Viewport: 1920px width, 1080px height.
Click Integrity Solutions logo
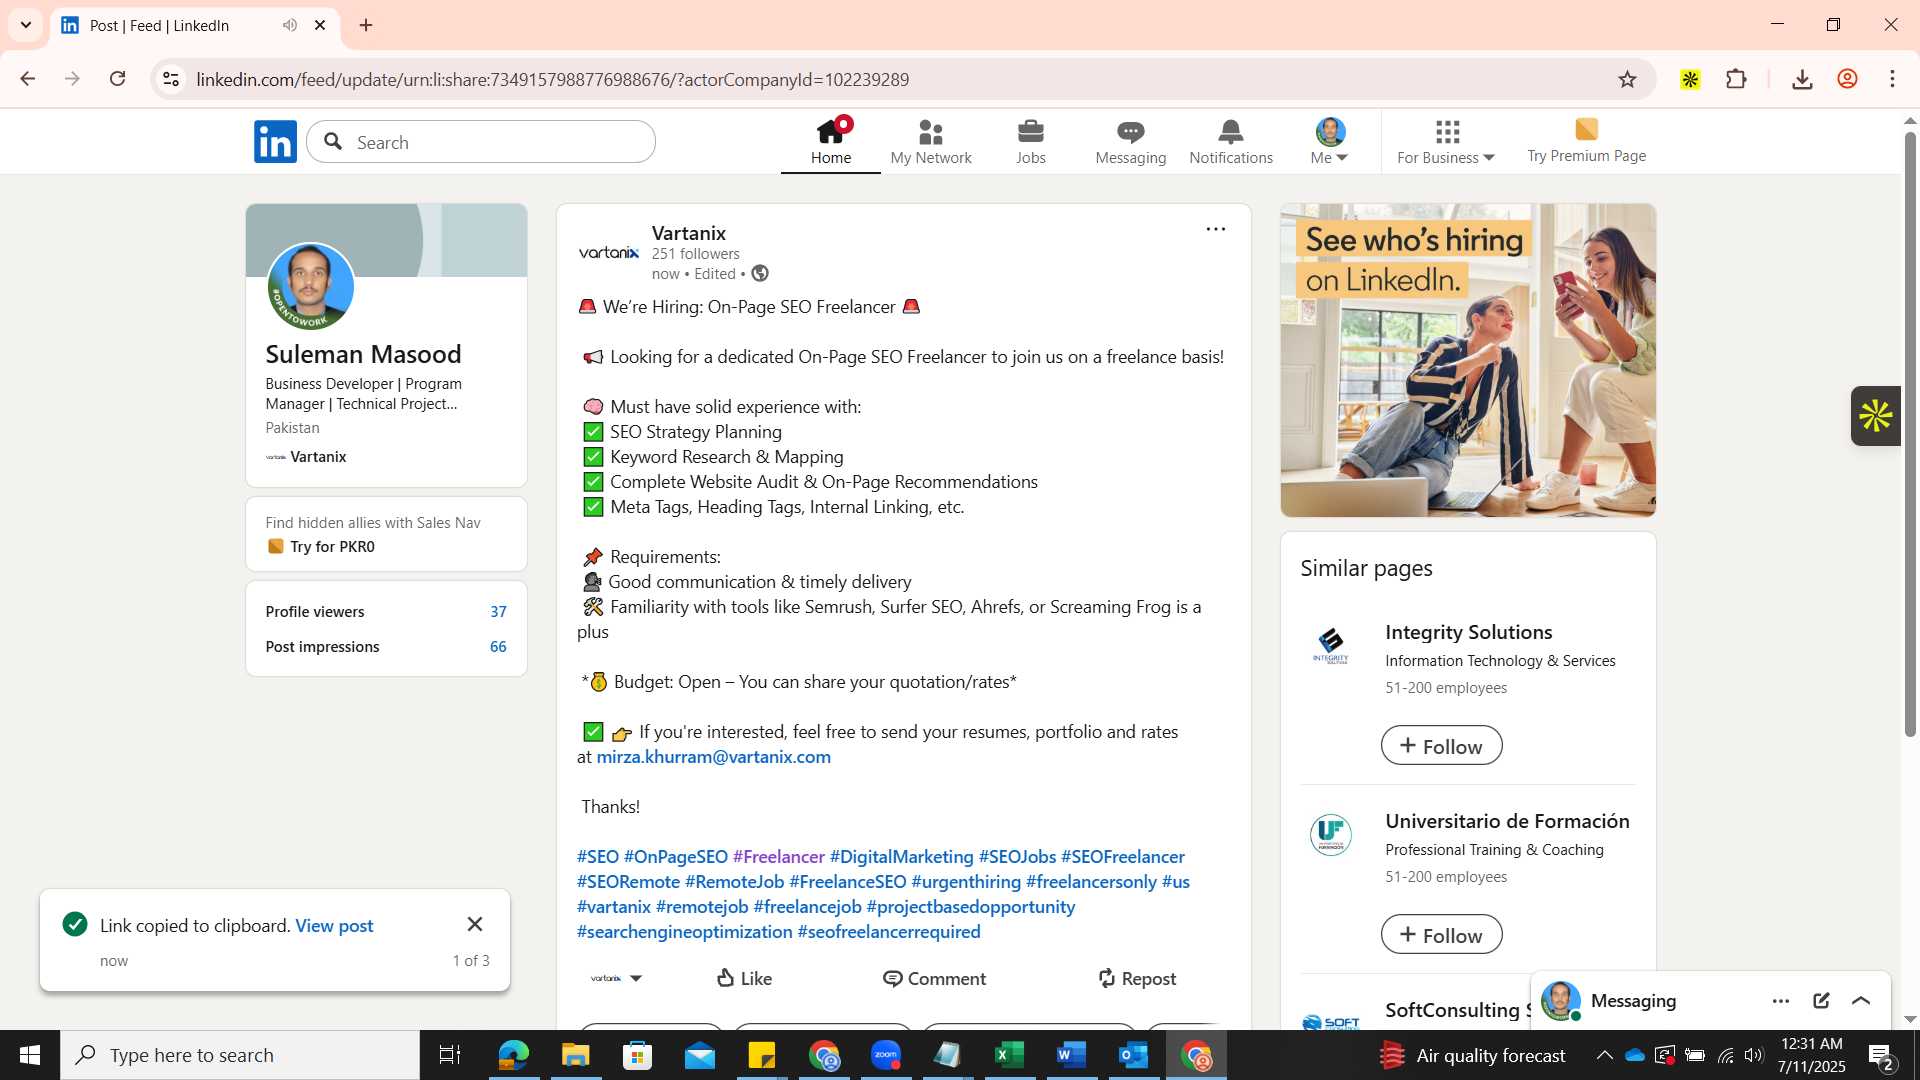coord(1331,645)
